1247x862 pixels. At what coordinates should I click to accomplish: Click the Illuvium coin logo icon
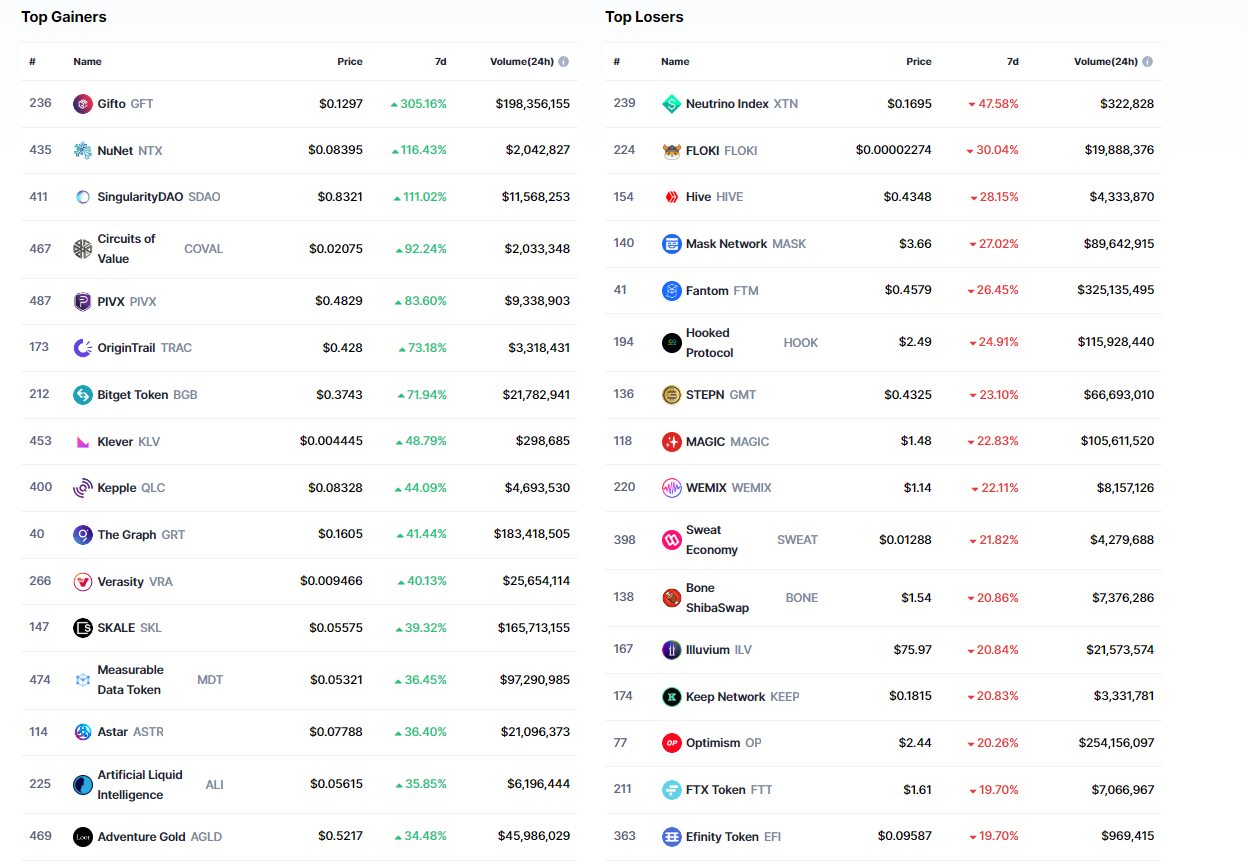point(671,650)
